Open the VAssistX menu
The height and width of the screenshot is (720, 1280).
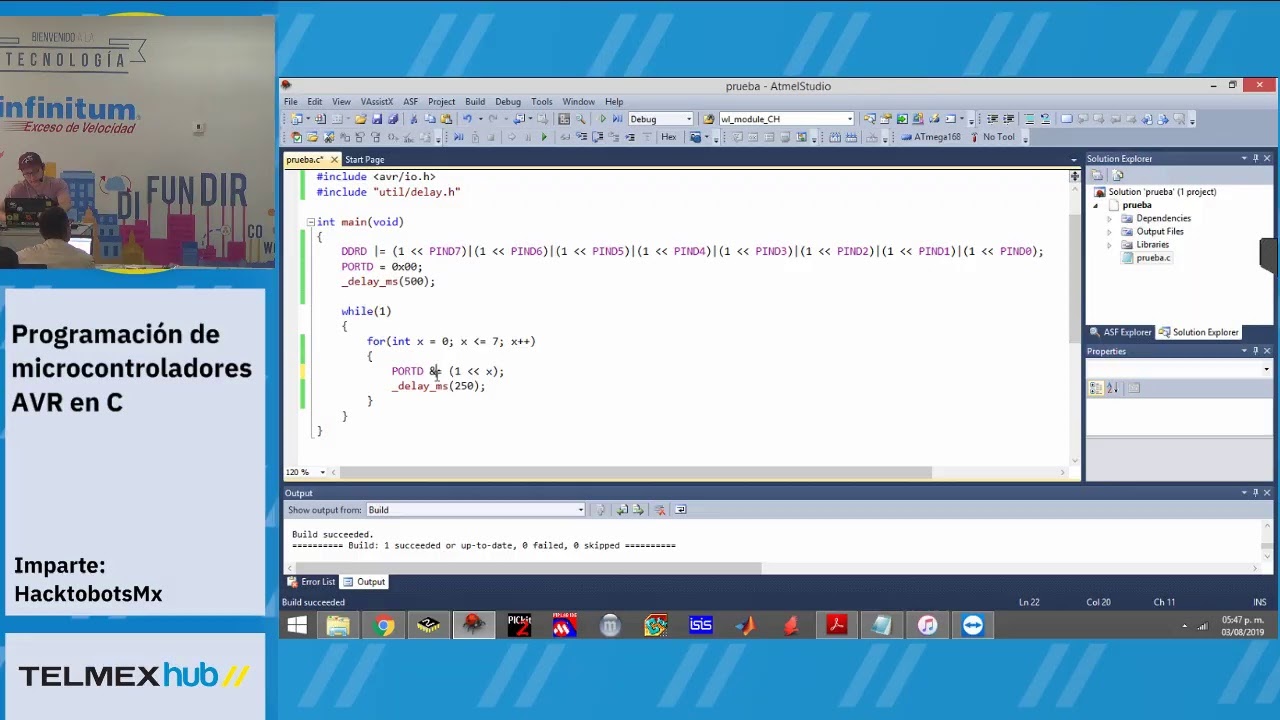[377, 102]
